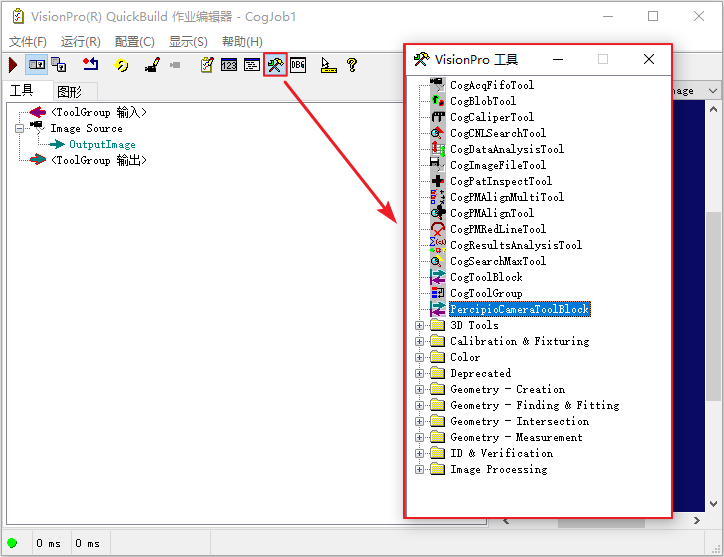
Task: Minimize the VisionPro 工具 window
Action: pyautogui.click(x=558, y=60)
